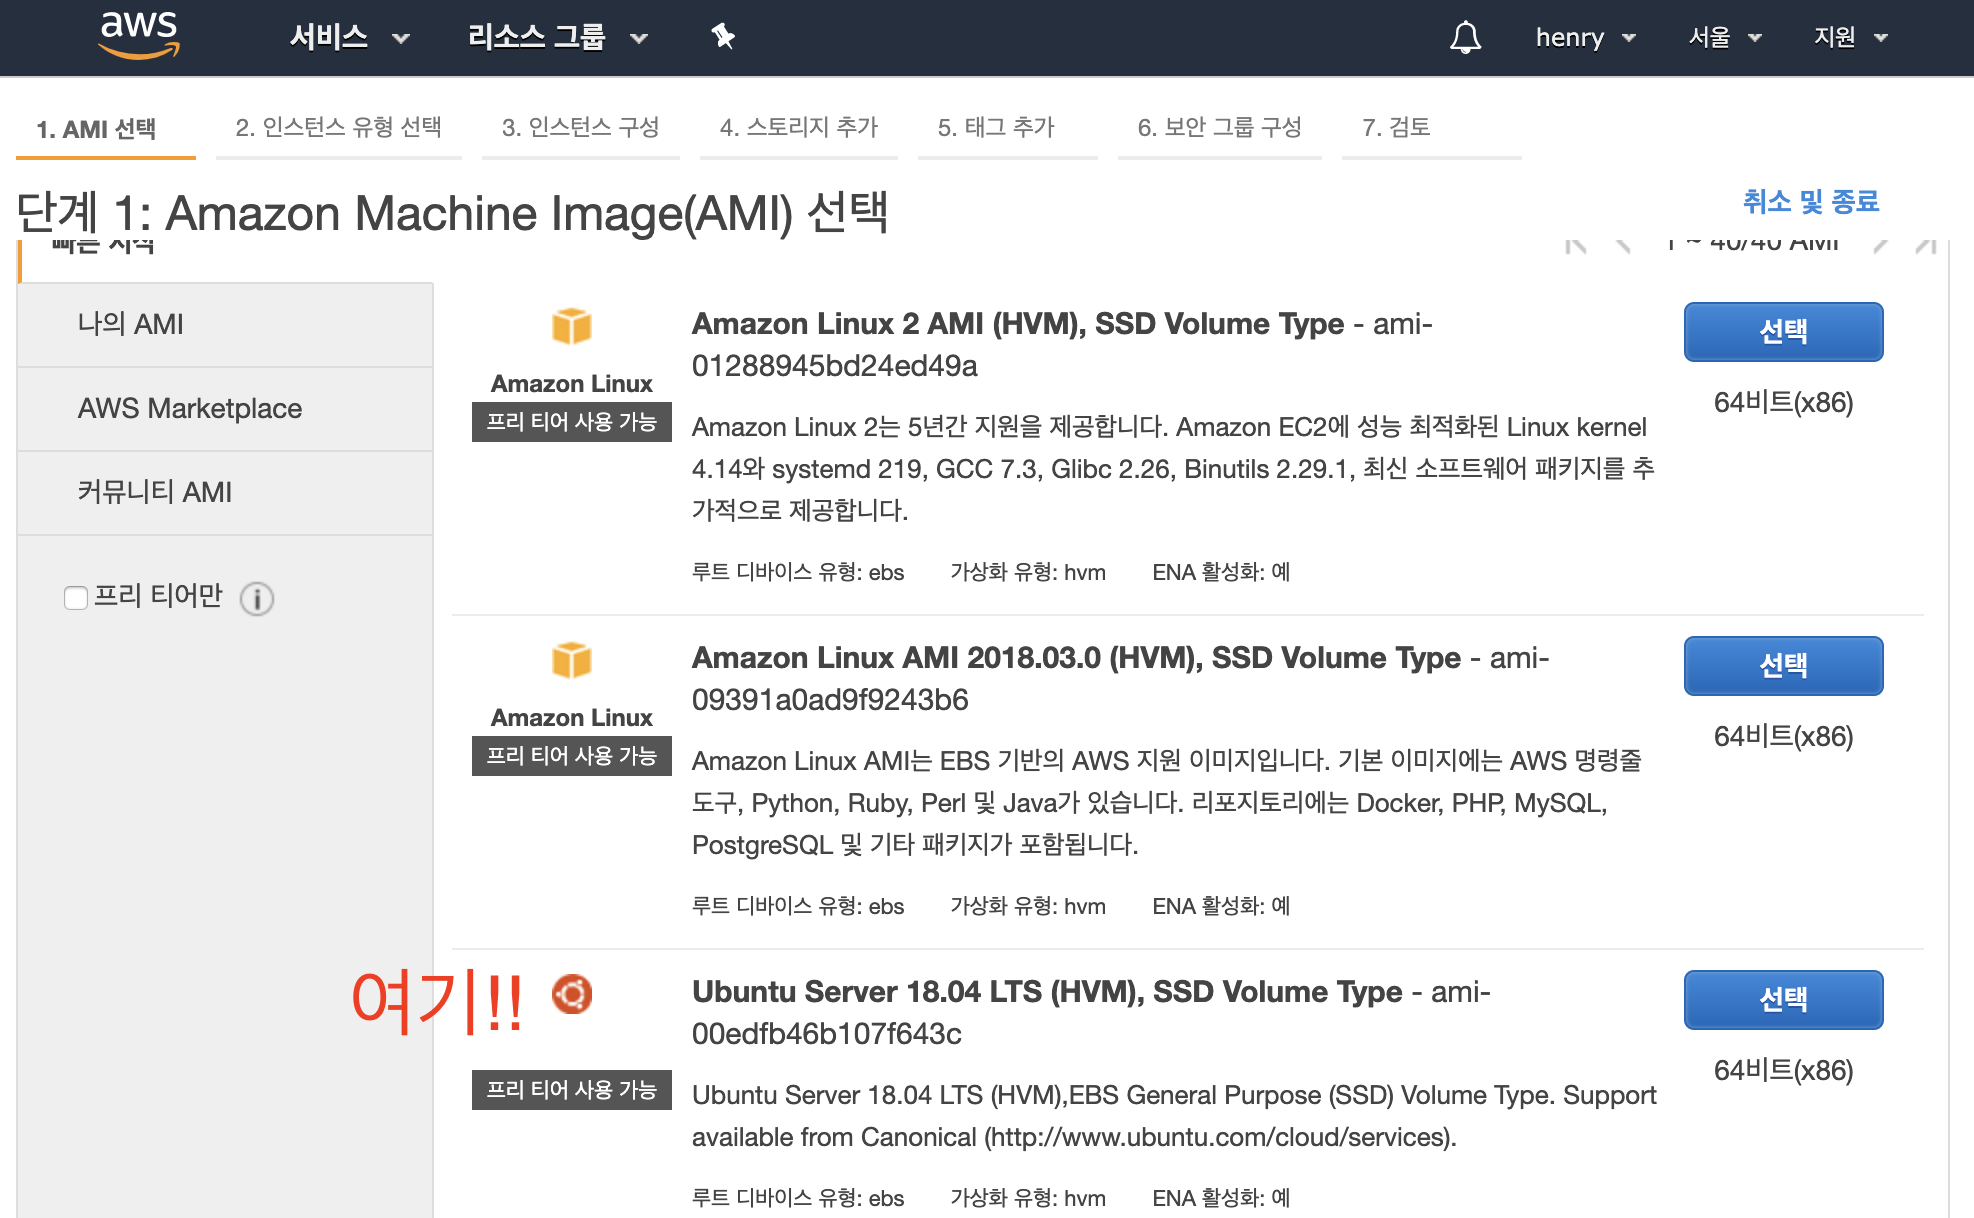Open the notifications bell icon
The height and width of the screenshot is (1218, 1974).
coord(1465,38)
